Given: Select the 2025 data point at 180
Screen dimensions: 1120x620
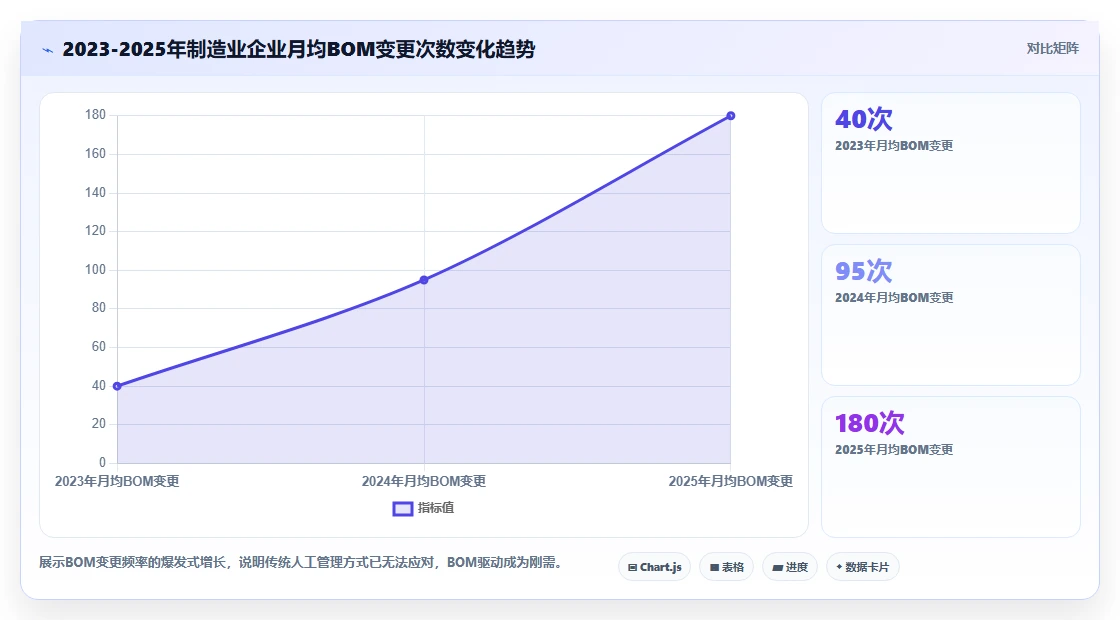Looking at the screenshot, I should click(x=731, y=116).
